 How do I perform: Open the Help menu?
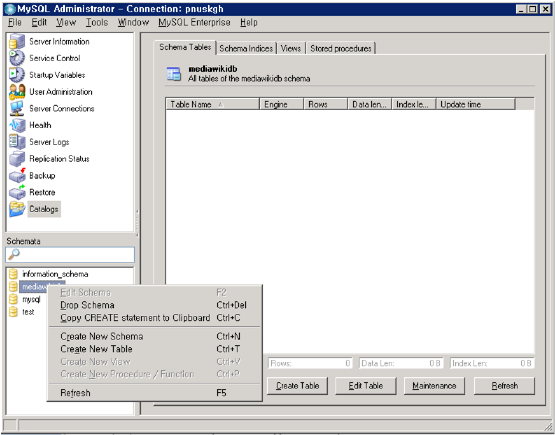pyautogui.click(x=248, y=23)
